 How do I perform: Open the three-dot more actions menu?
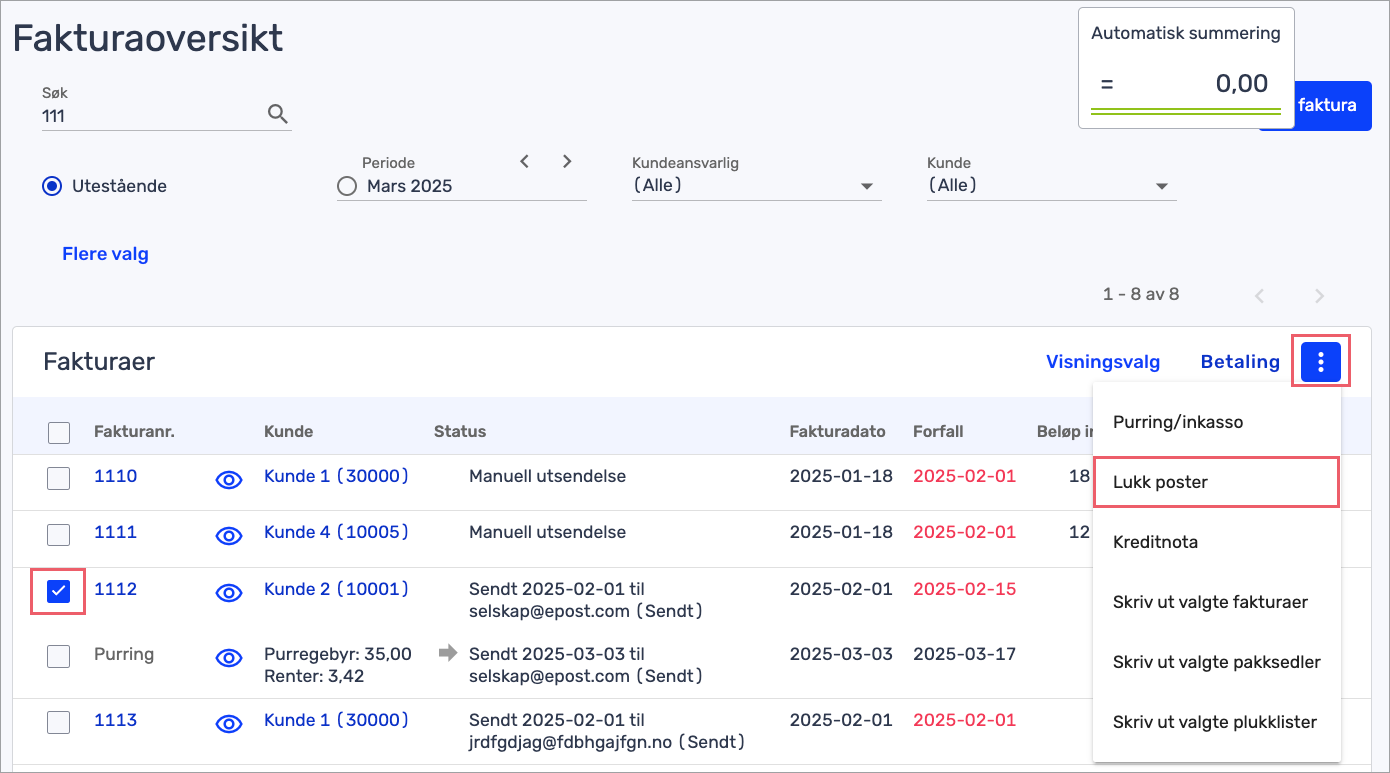1321,362
